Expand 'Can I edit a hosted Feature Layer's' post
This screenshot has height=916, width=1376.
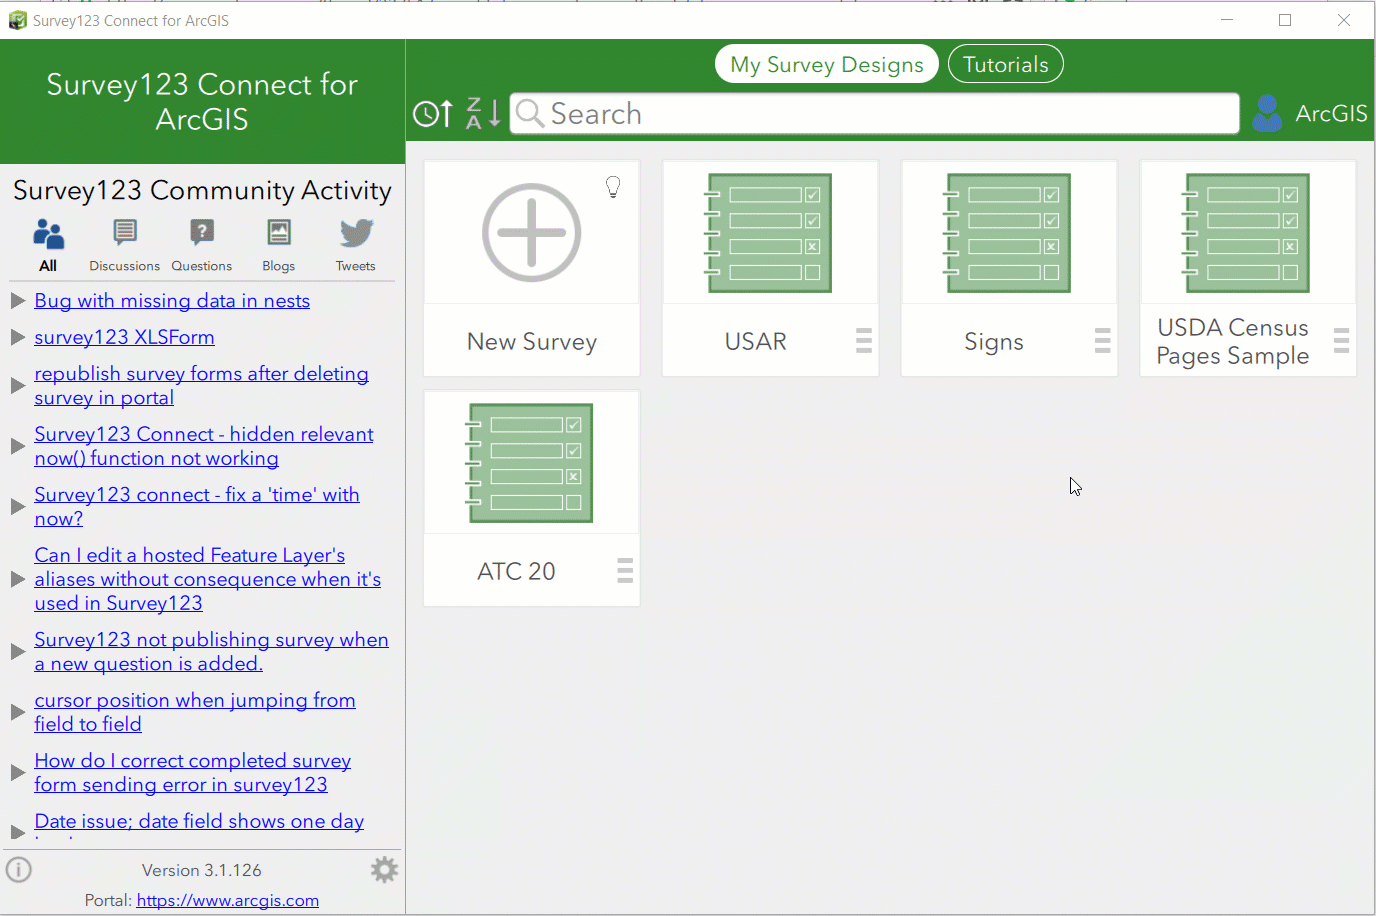click(17, 579)
